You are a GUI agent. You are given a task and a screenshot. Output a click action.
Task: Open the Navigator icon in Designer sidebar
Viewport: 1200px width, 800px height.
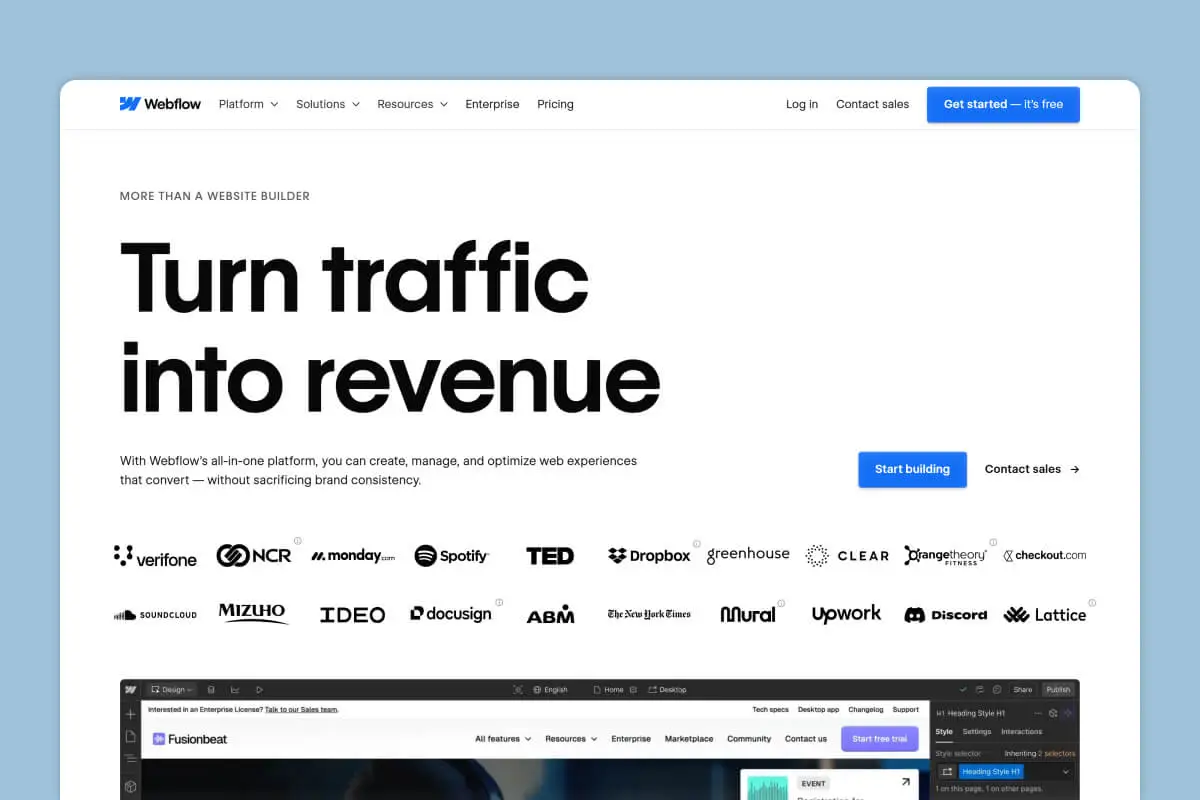pyautogui.click(x=130, y=759)
